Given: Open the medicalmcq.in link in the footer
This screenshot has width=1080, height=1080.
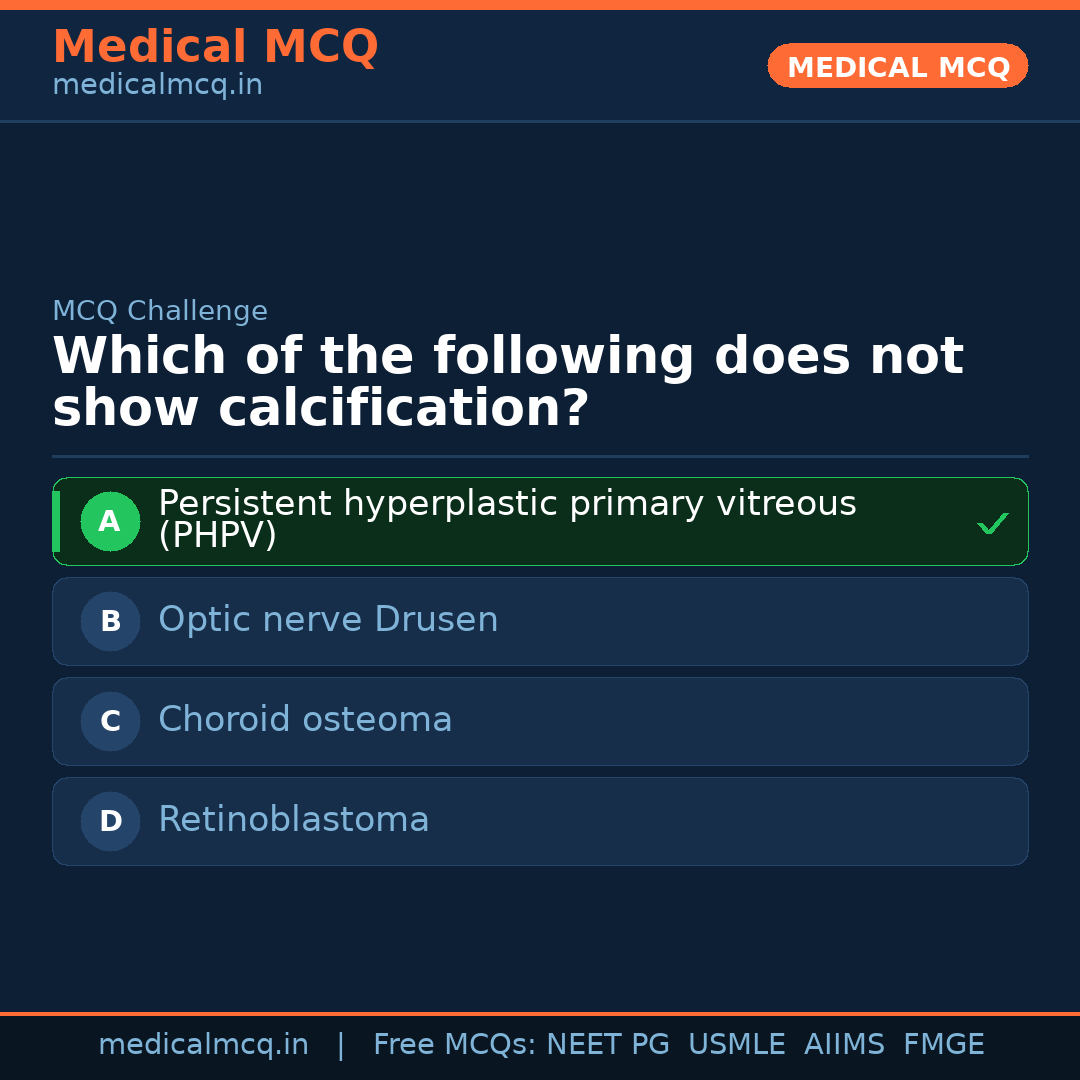Looking at the screenshot, I should 203,1045.
